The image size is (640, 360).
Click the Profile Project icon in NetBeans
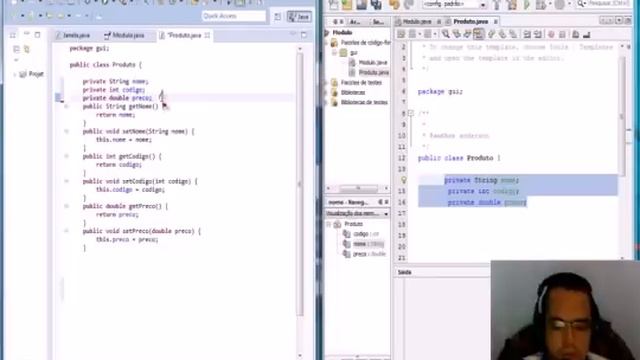pyautogui.click(x=560, y=5)
